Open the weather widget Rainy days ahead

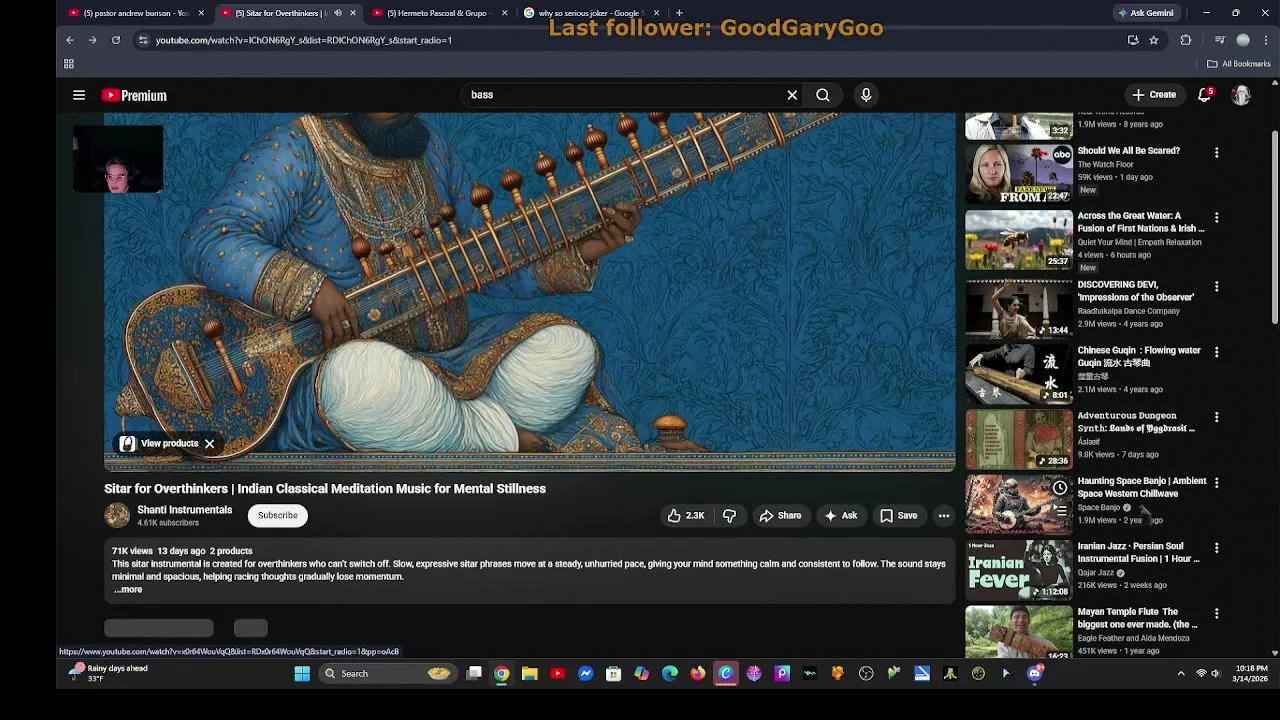click(x=106, y=674)
